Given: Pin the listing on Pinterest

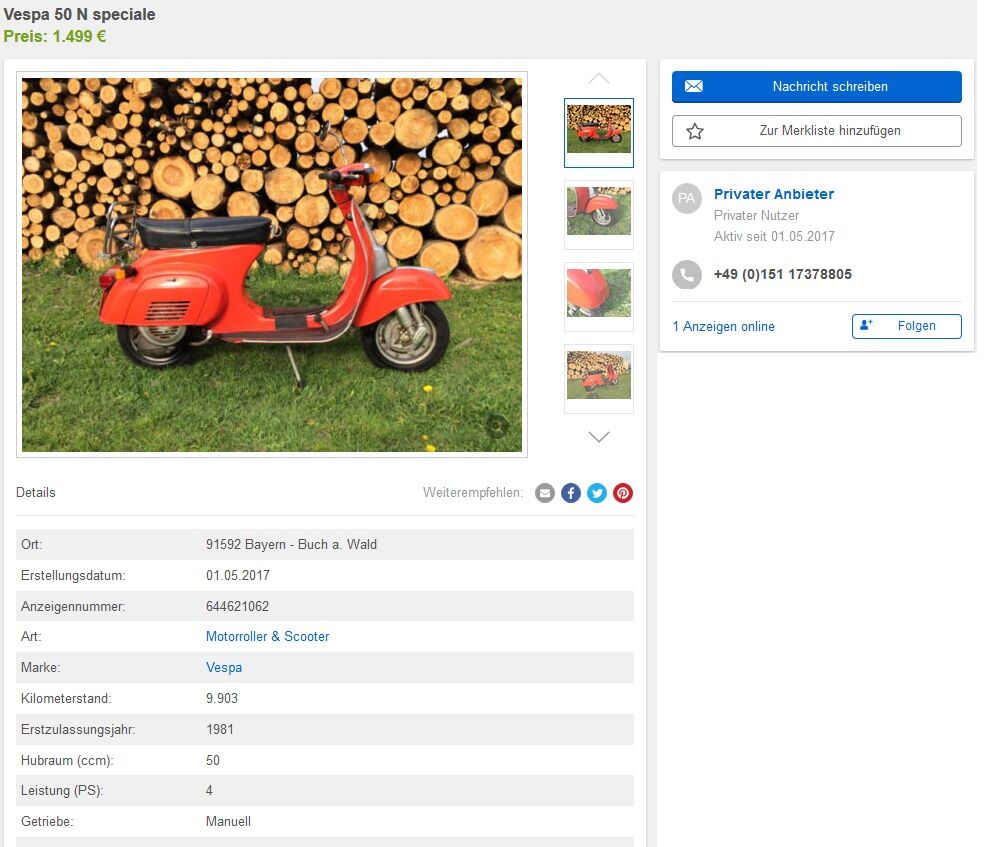Looking at the screenshot, I should 623,493.
